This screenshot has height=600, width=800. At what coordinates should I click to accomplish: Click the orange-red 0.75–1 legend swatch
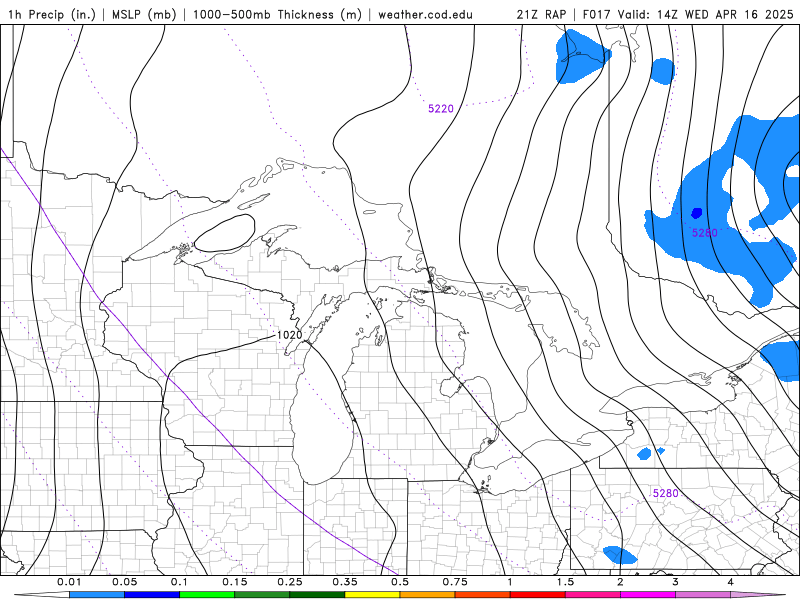tap(483, 595)
